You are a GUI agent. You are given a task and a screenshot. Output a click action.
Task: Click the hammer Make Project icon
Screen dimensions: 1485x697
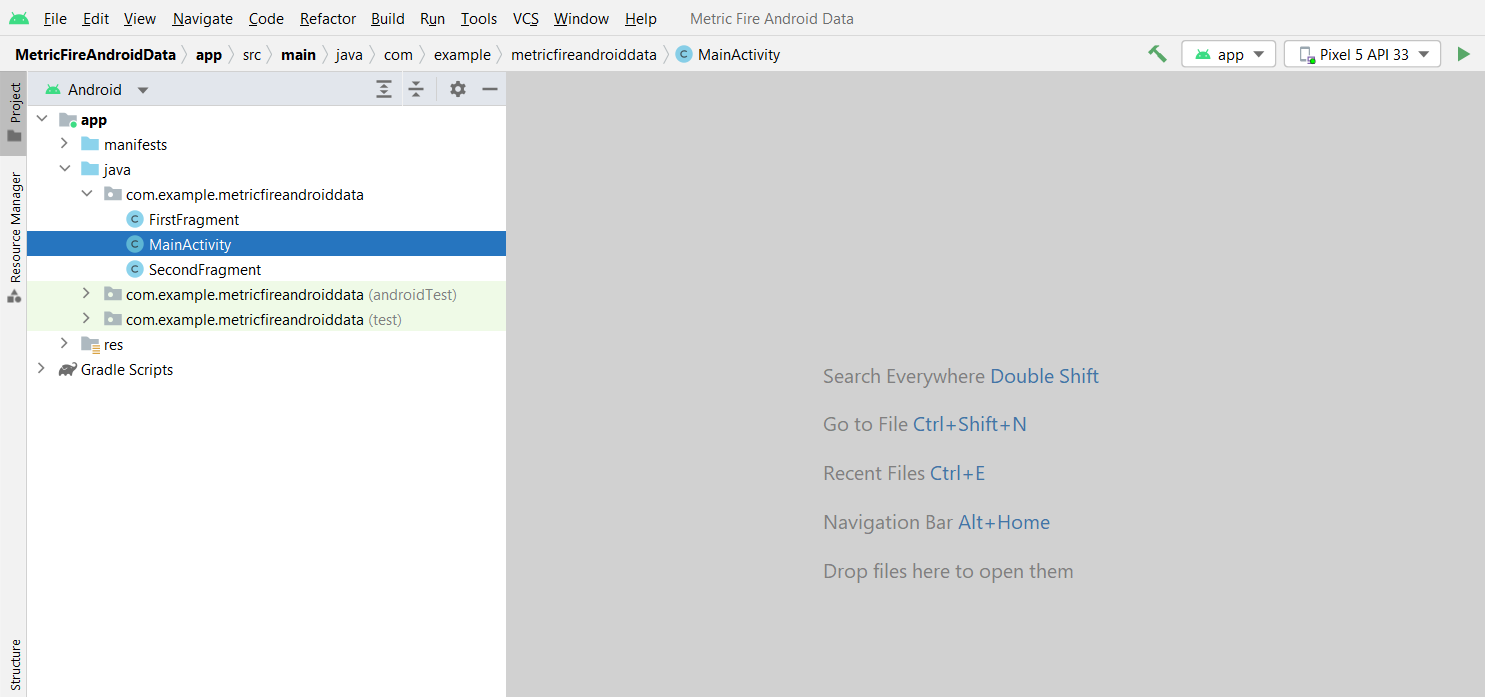(1157, 54)
